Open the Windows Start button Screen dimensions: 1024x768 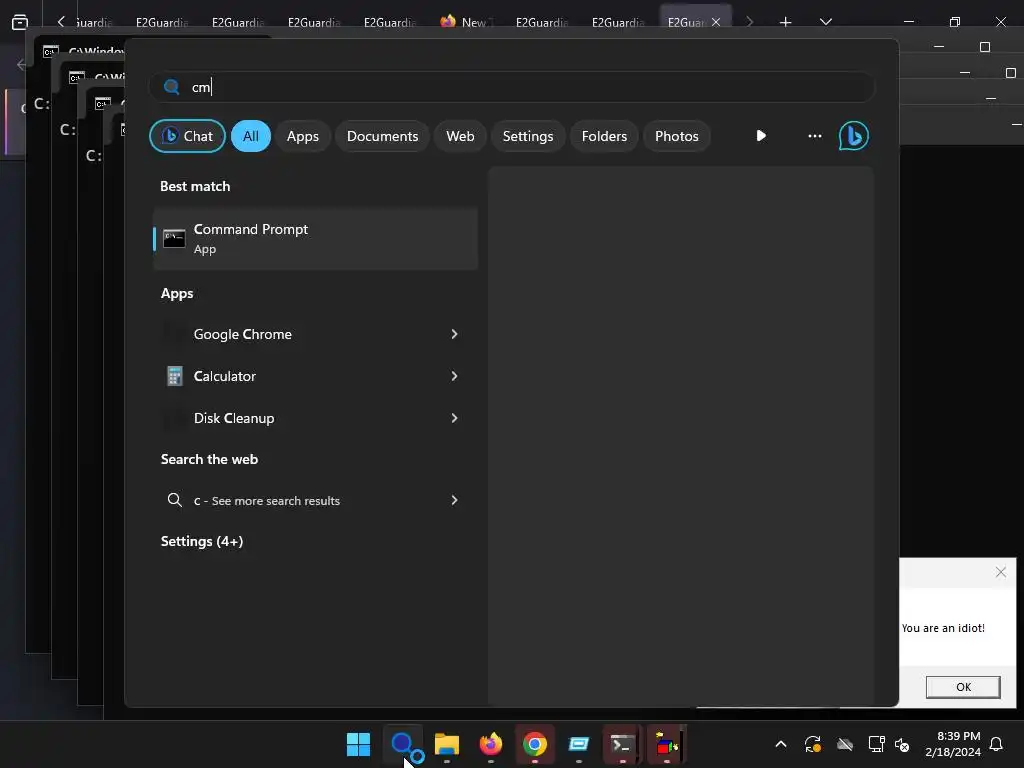(x=359, y=744)
